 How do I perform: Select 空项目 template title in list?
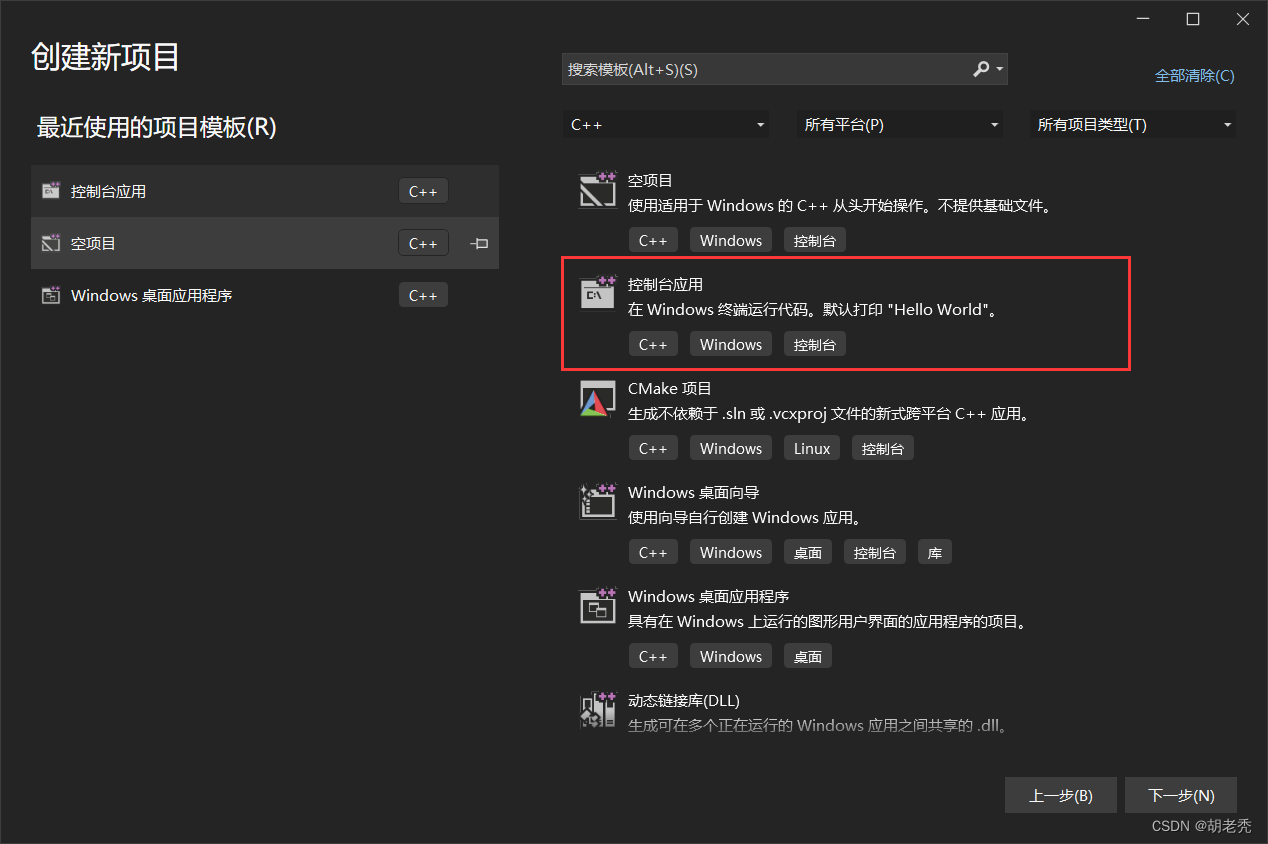click(x=650, y=181)
